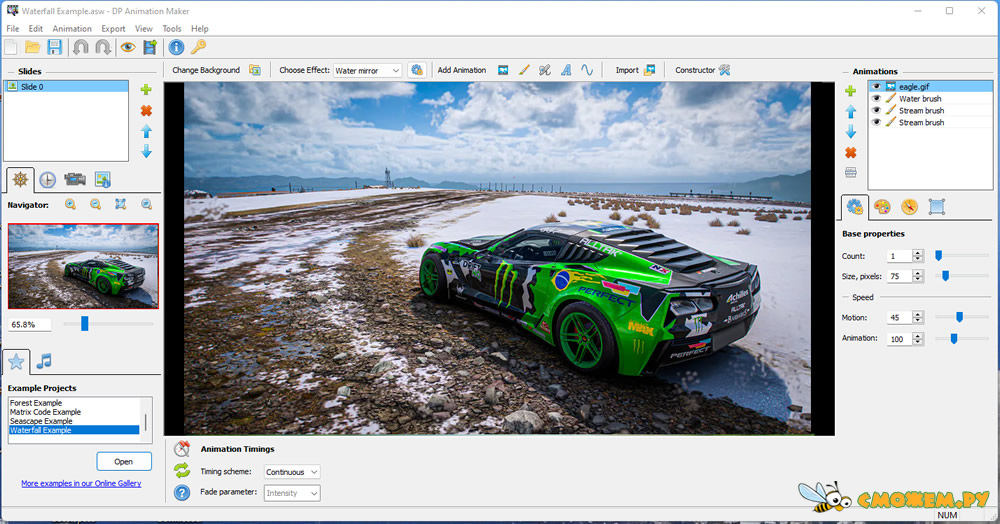The width and height of the screenshot is (1000, 524).
Task: Delete animation with red X in Animations panel
Action: [x=851, y=153]
